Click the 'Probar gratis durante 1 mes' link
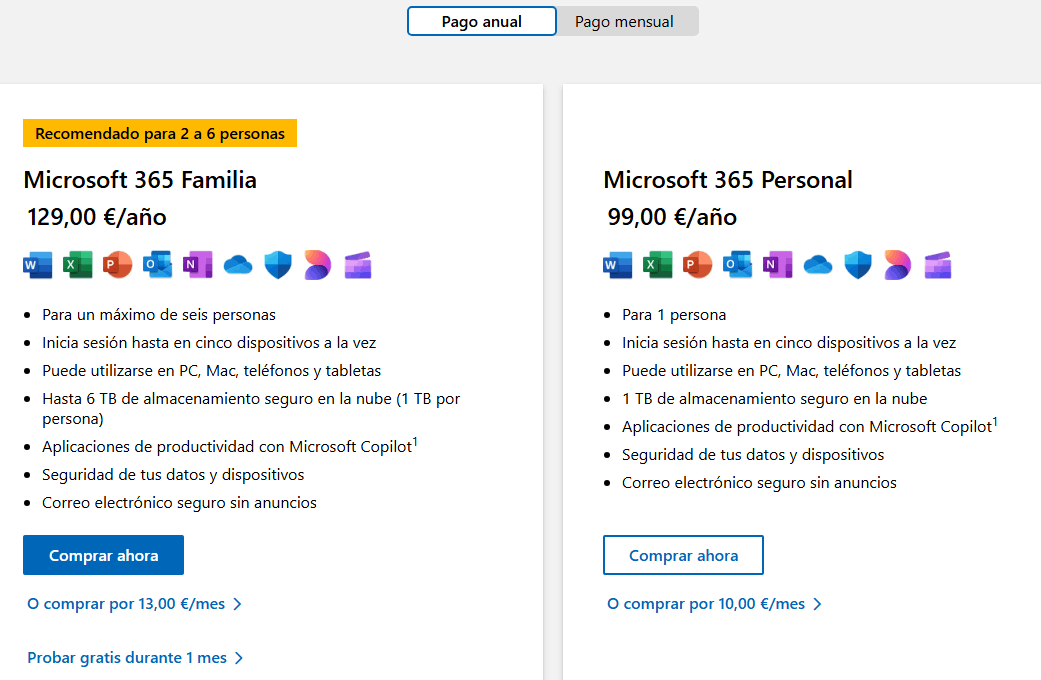 (x=135, y=658)
